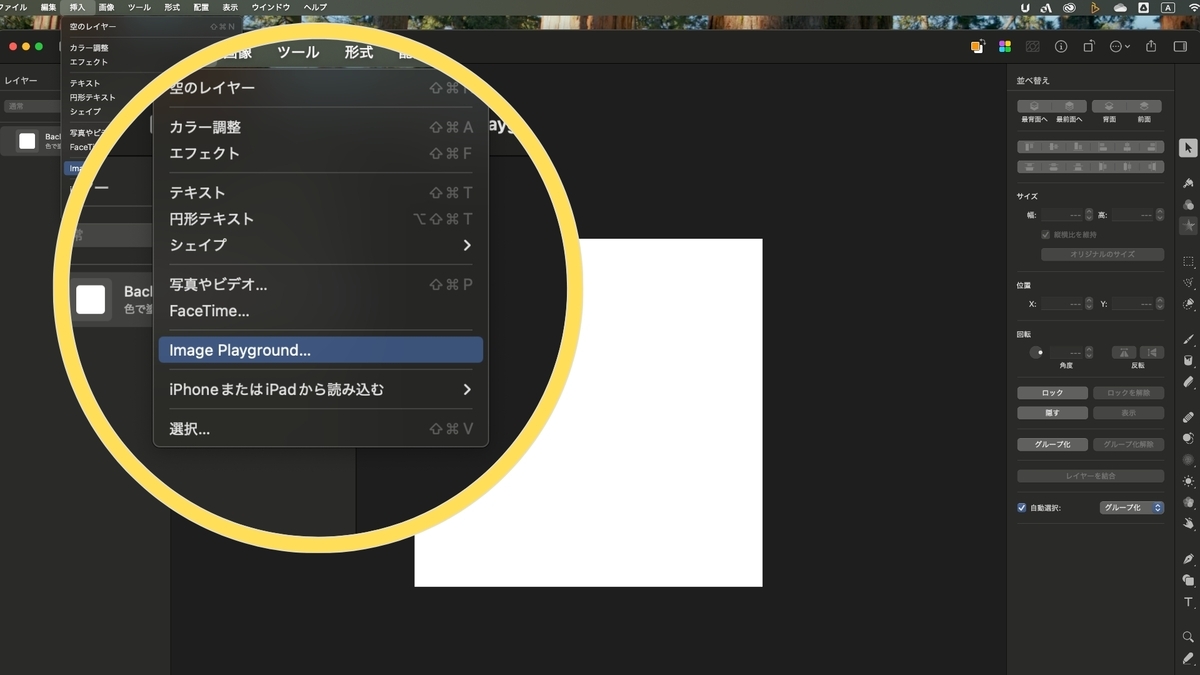The height and width of the screenshot is (675, 1200).
Task: Click the crop and rotate toolbar icon
Action: pyautogui.click(x=1089, y=46)
